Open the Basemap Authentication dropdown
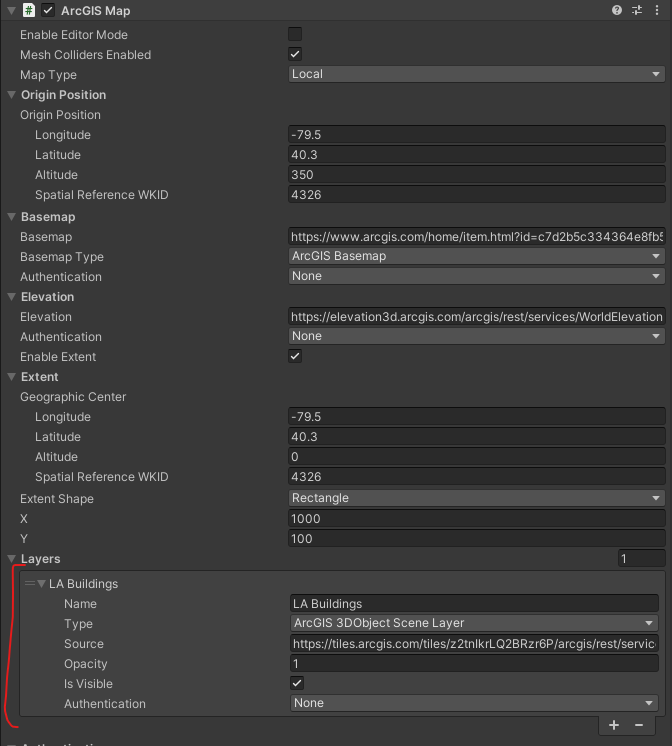Screen dimensions: 672x746 (476, 276)
